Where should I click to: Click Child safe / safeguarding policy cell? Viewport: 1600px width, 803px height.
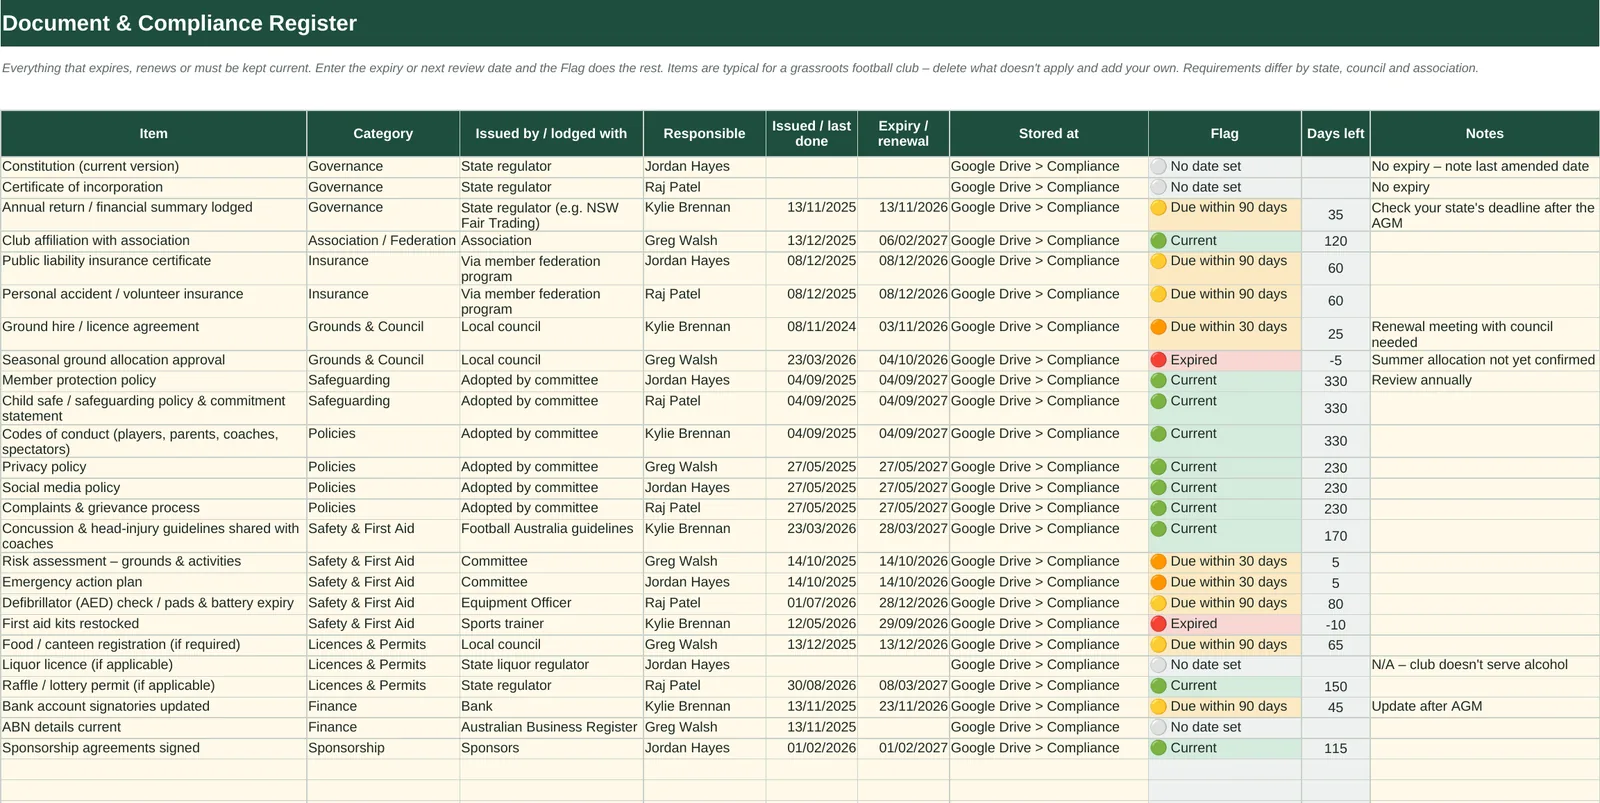(x=153, y=408)
